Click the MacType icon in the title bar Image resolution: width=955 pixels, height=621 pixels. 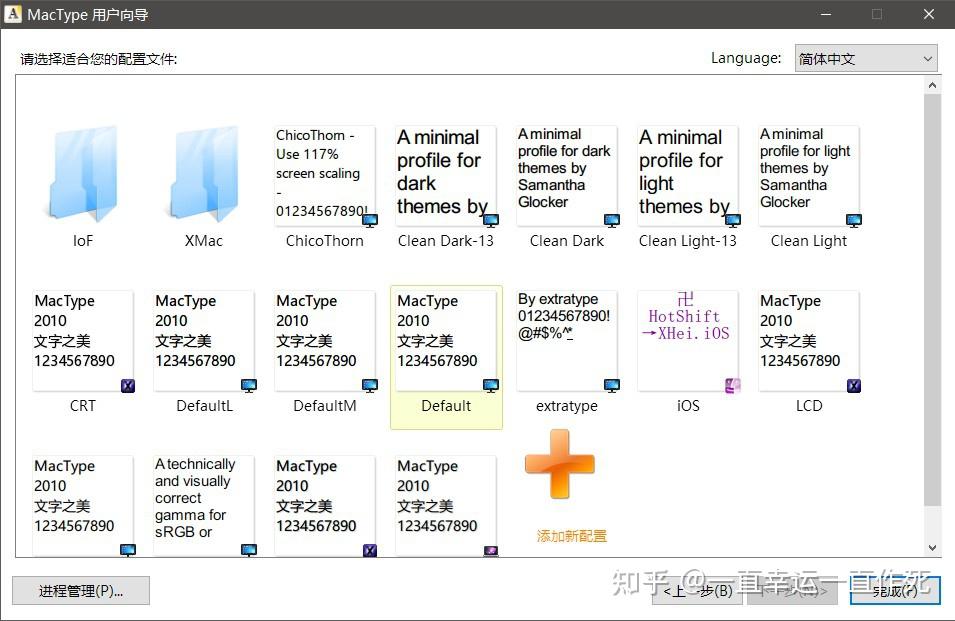(x=13, y=14)
